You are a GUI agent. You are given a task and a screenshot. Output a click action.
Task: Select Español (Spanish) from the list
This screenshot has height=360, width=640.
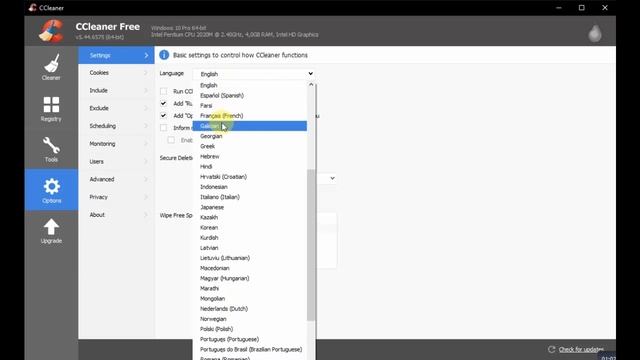[x=250, y=96]
